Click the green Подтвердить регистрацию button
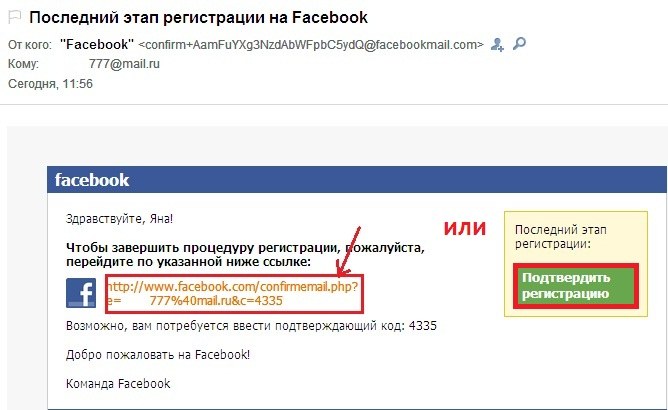 pos(576,286)
